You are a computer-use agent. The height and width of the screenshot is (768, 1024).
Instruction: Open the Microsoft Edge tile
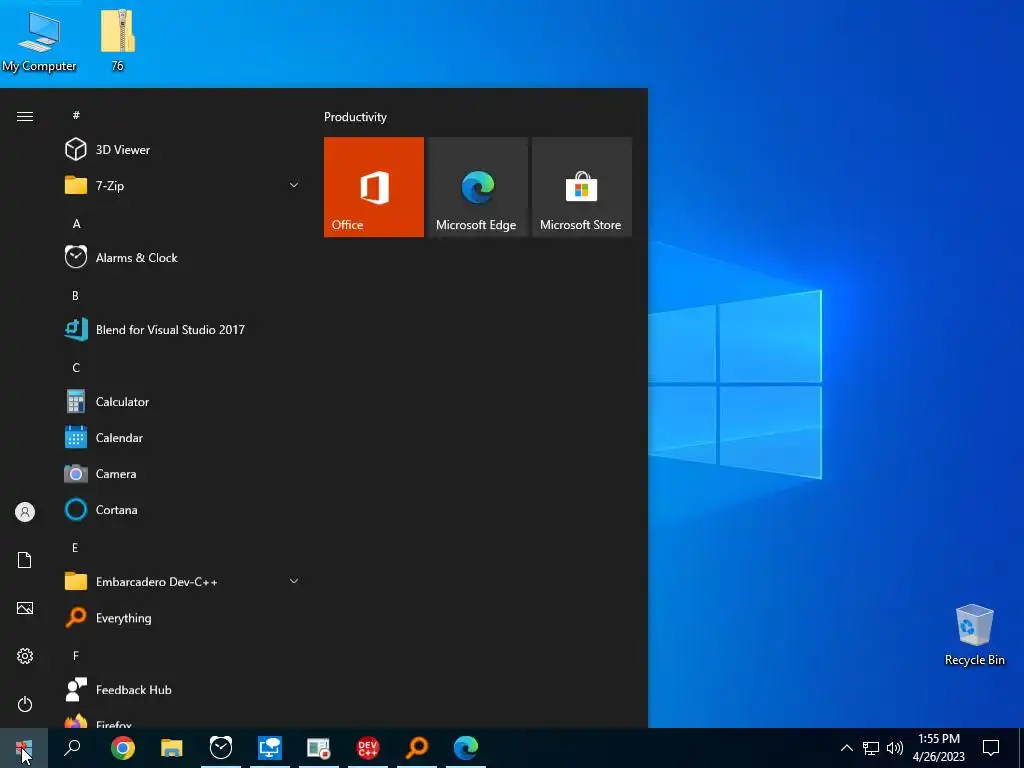(477, 187)
